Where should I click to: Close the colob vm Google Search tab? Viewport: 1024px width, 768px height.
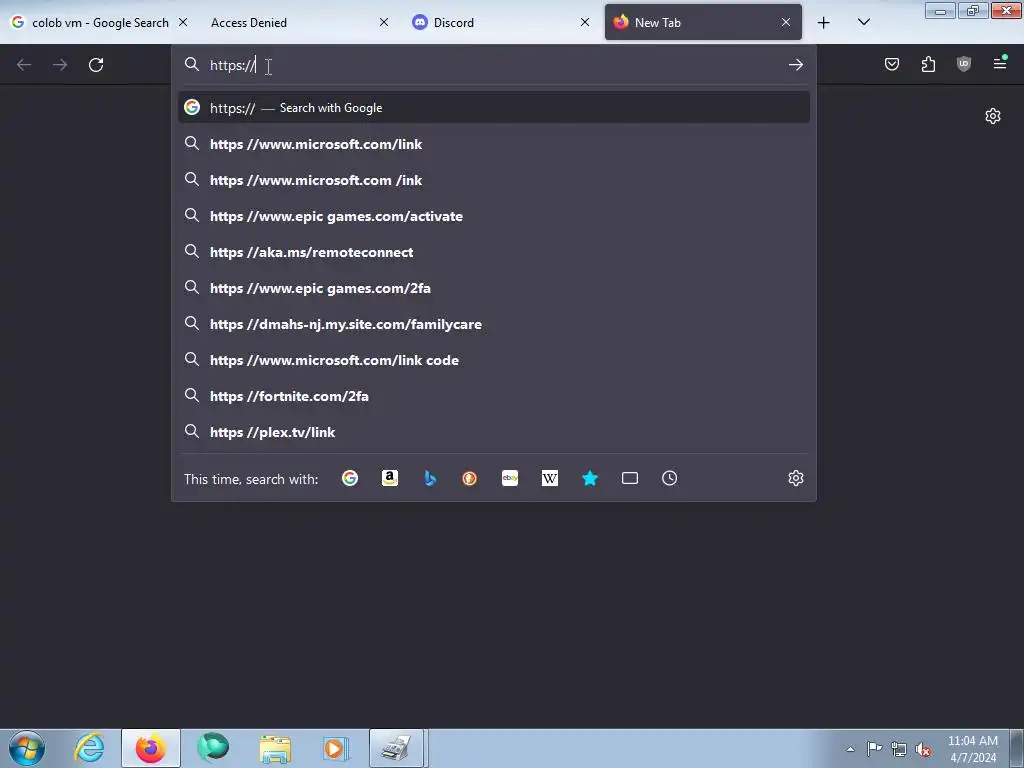(183, 22)
